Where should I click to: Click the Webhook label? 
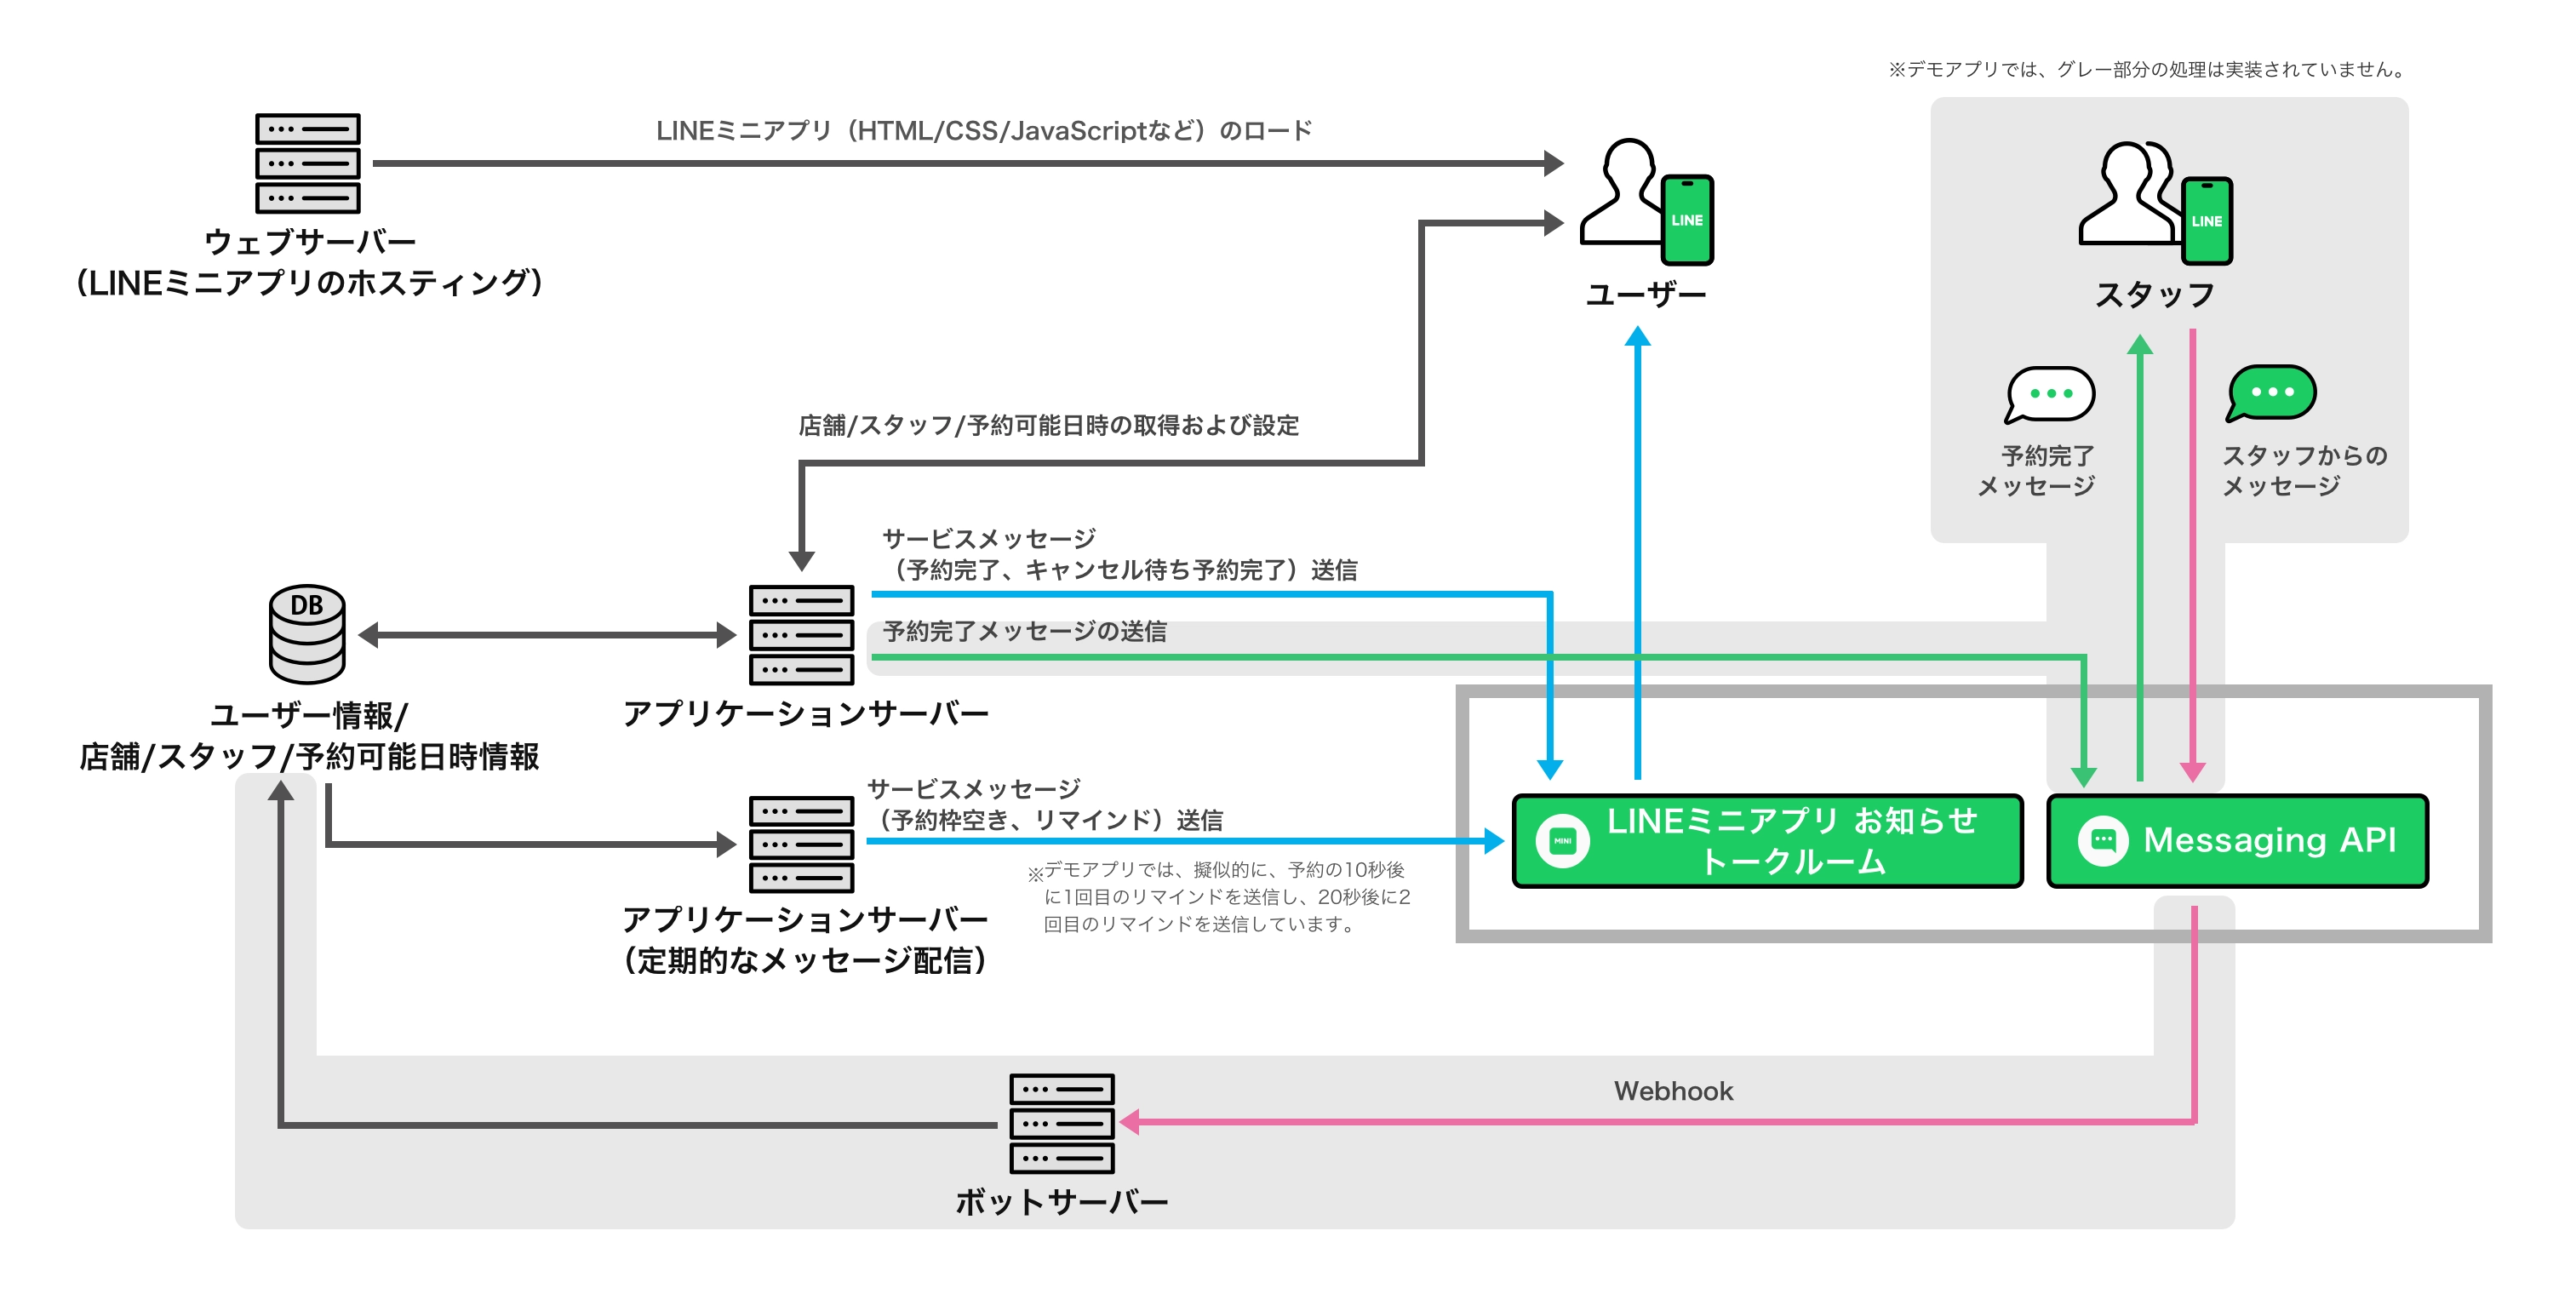tap(1672, 1091)
